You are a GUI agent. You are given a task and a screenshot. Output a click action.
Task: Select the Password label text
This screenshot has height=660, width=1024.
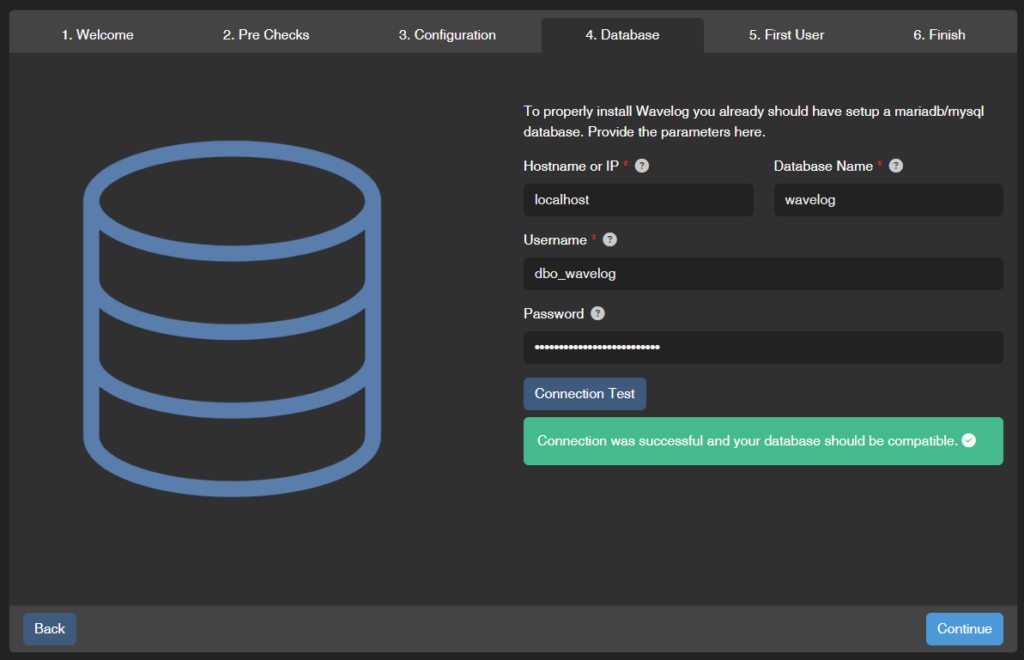(x=554, y=313)
